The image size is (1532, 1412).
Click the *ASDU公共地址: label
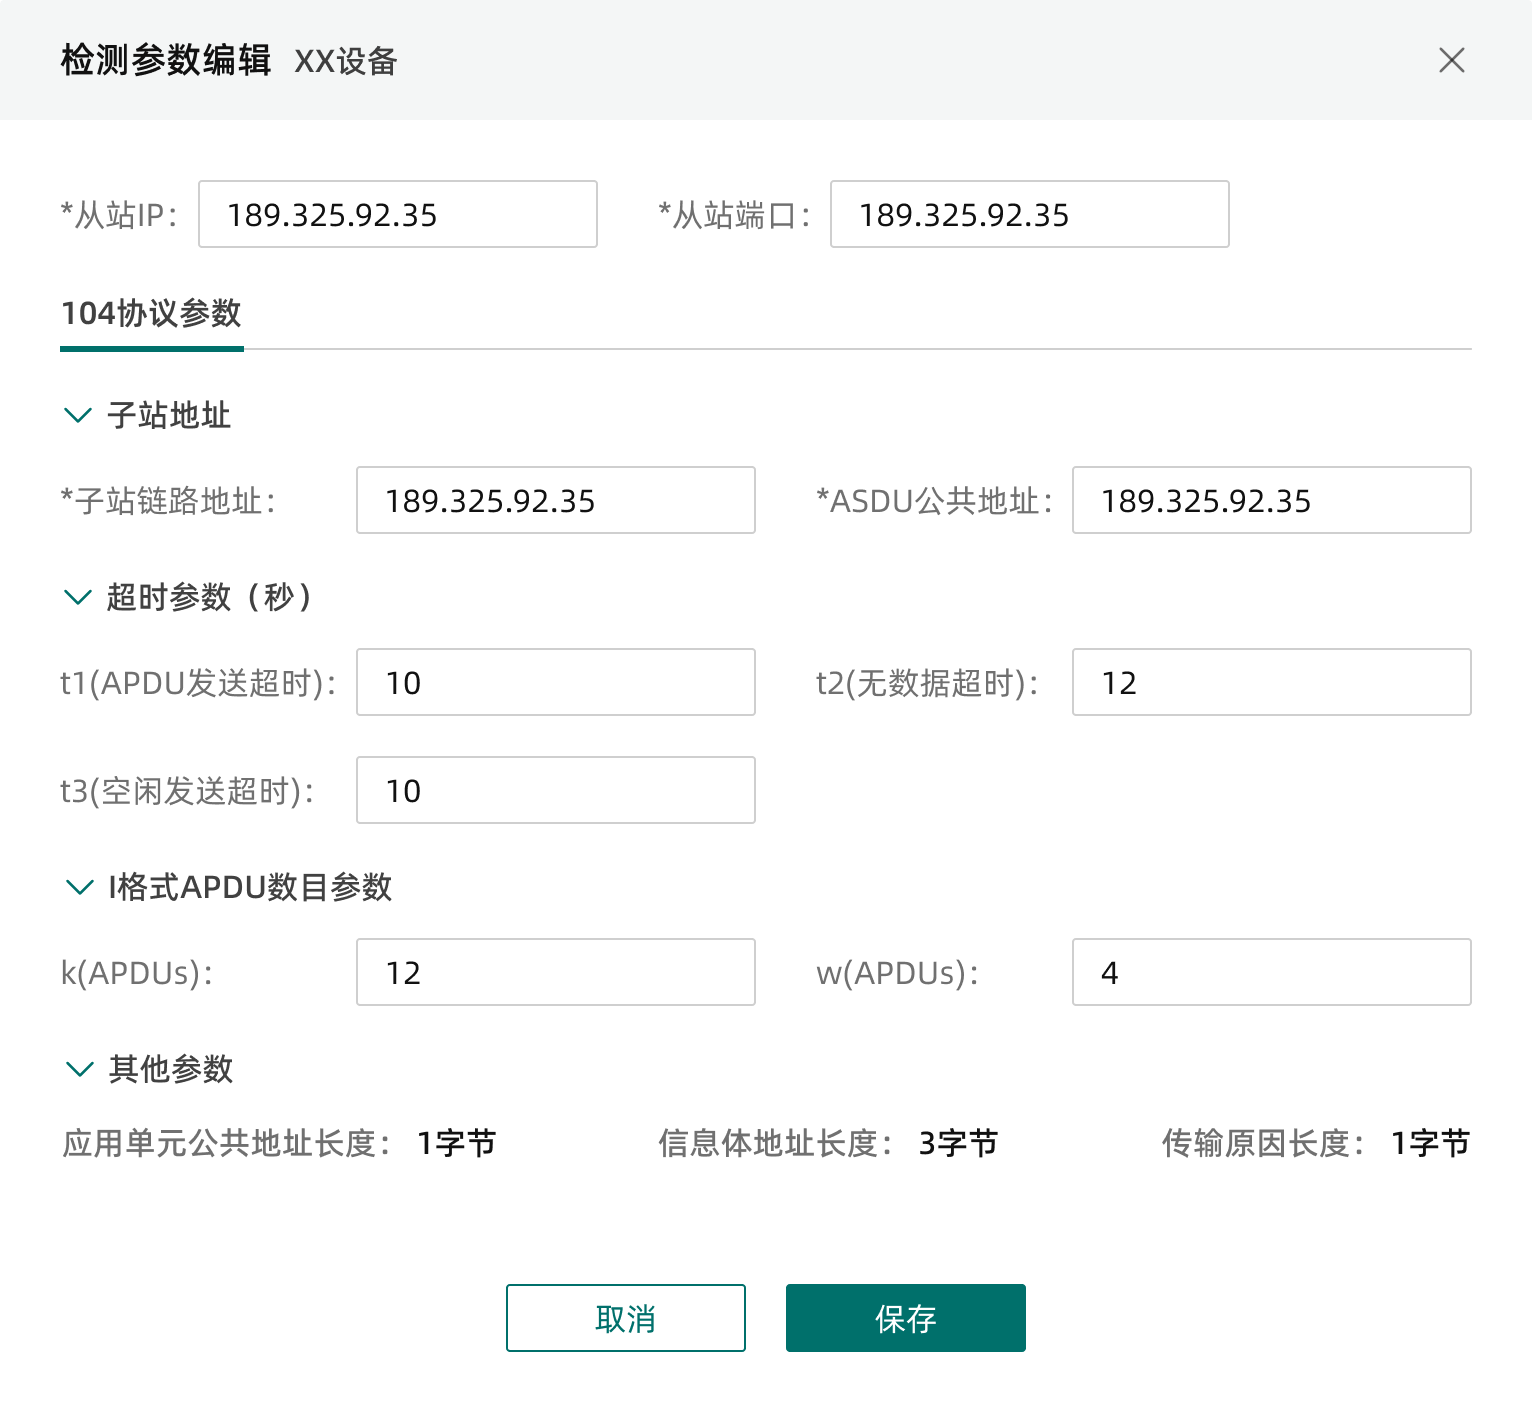point(935,501)
